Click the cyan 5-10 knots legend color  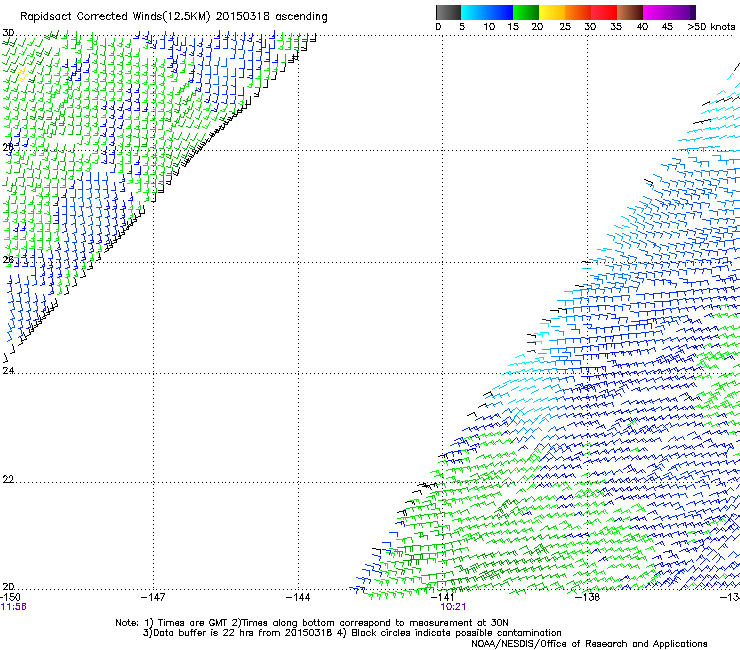click(474, 12)
